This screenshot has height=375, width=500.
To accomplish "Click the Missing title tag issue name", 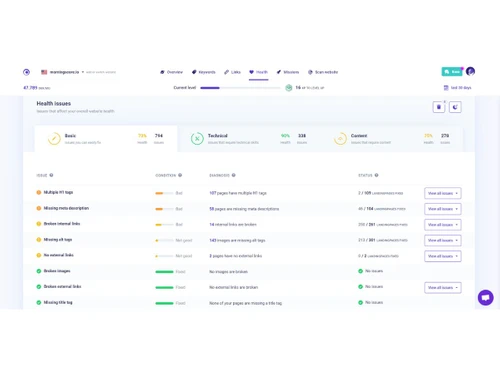I will (x=58, y=302).
